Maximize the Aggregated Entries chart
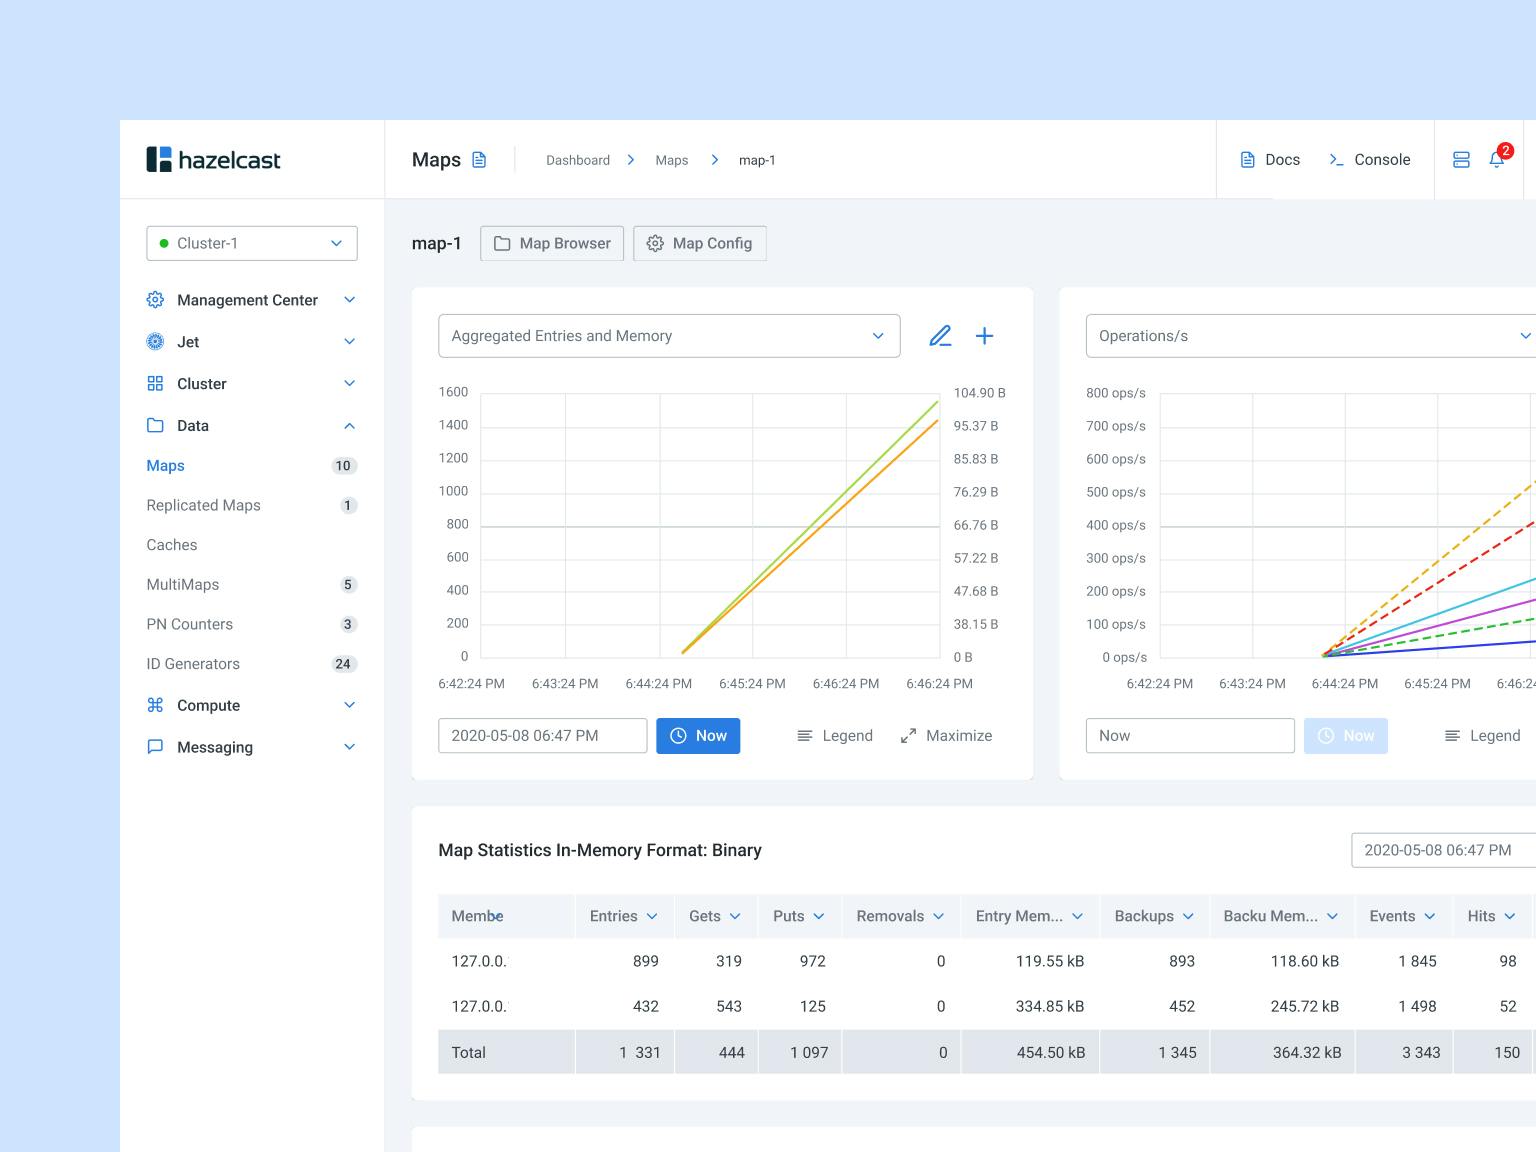The width and height of the screenshot is (1536, 1152). [946, 736]
